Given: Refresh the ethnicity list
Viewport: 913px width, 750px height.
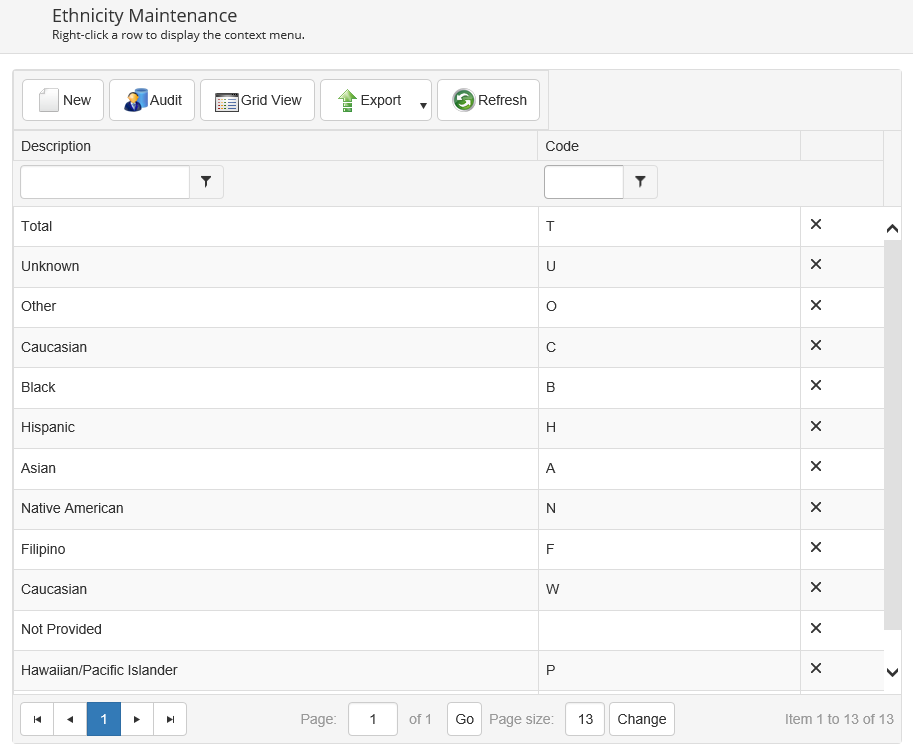Looking at the screenshot, I should point(489,100).
